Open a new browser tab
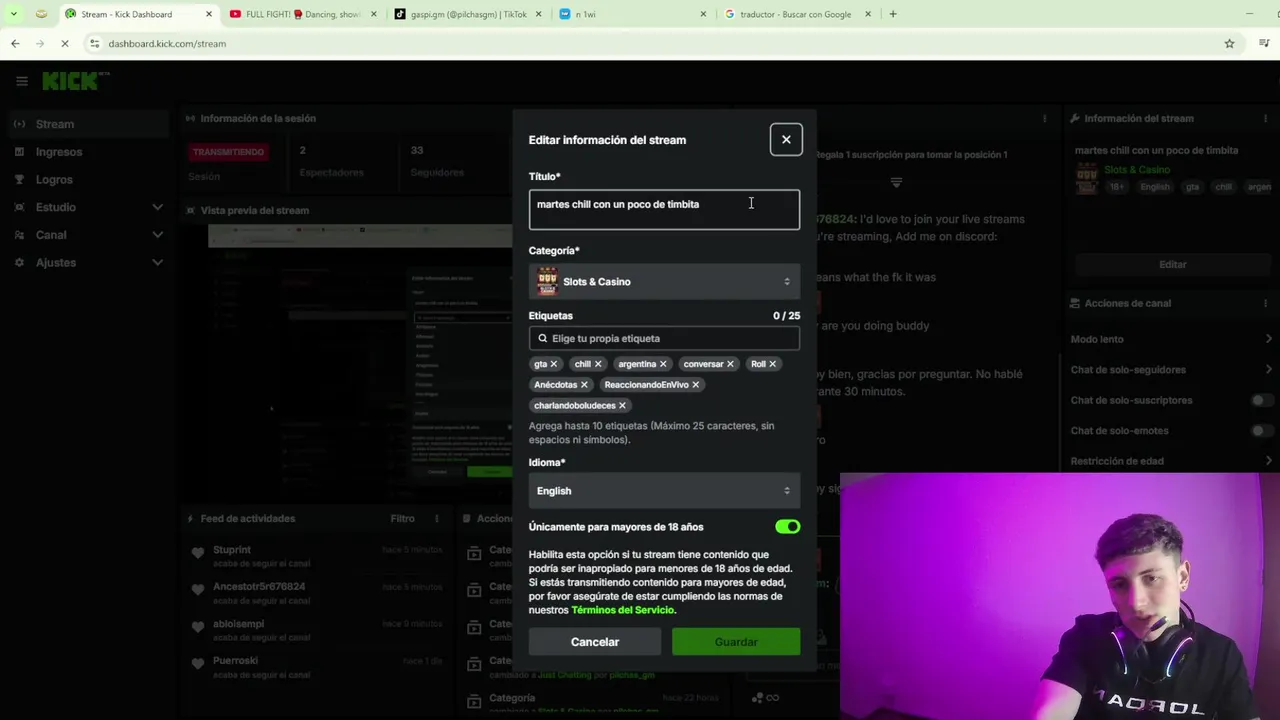 [893, 14]
